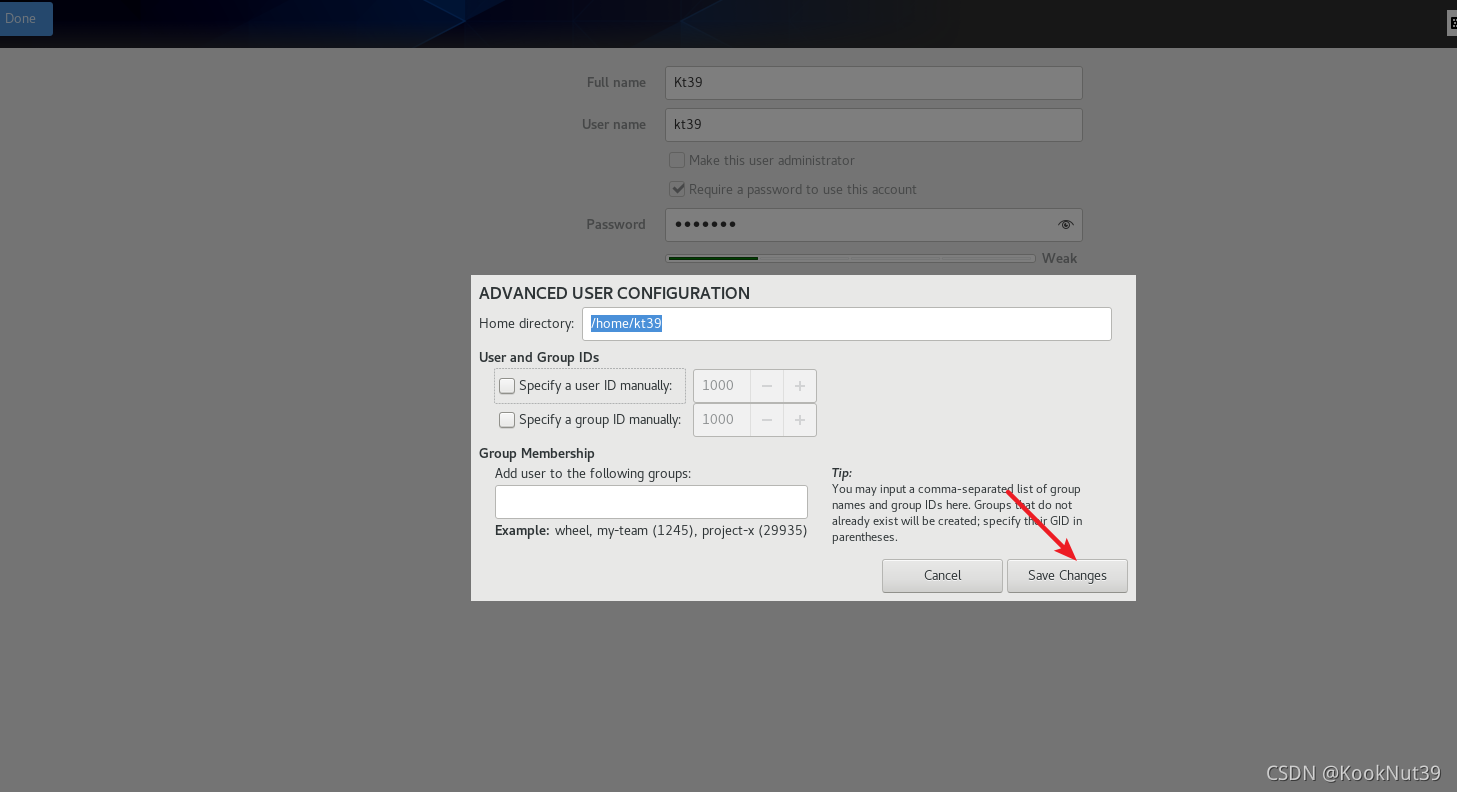
Task: Click the Full name field
Action: pos(873,83)
